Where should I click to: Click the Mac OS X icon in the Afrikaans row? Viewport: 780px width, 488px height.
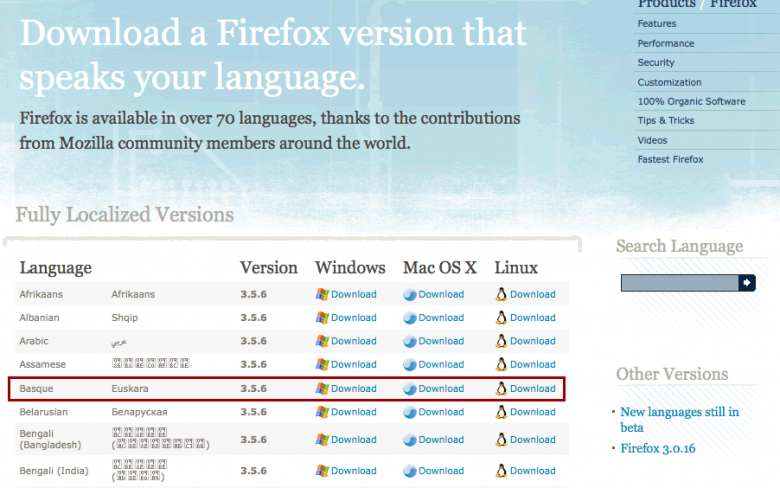[x=409, y=294]
